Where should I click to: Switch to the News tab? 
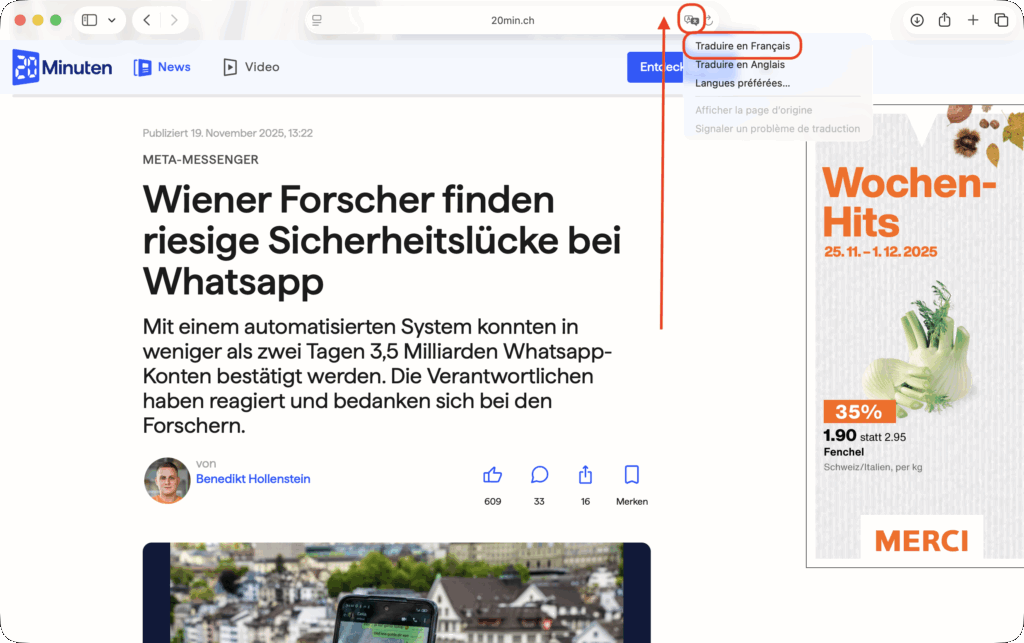pyautogui.click(x=162, y=67)
